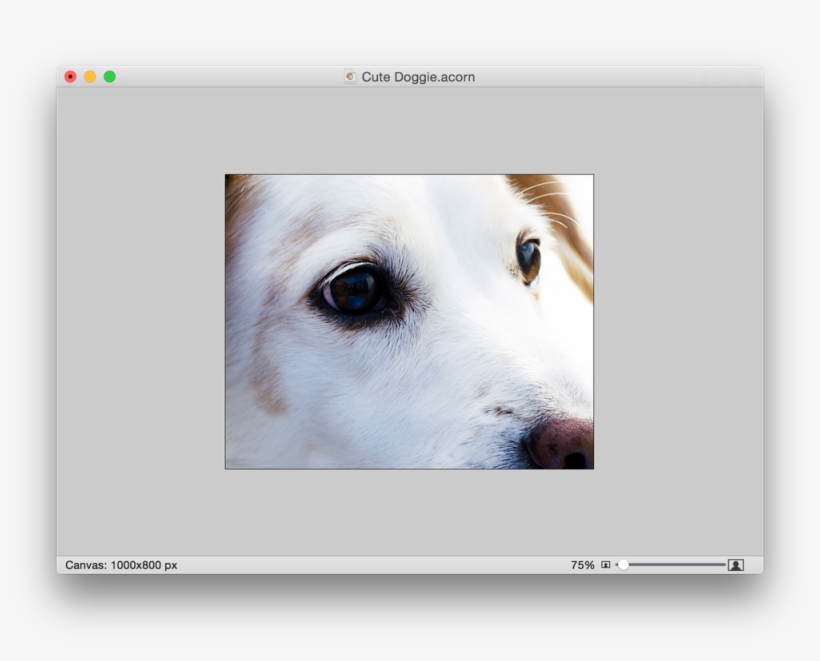This screenshot has height=661, width=820.
Task: Click the Acorn document proxy icon beside the window title
Action: [351, 76]
